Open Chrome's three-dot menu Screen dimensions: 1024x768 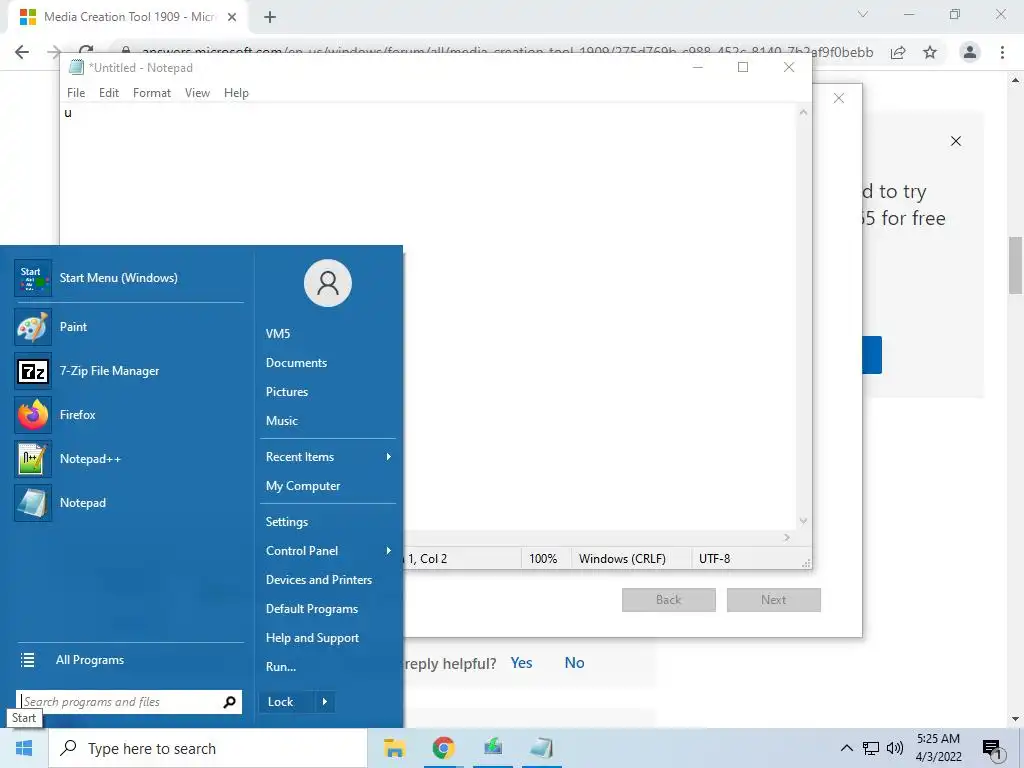(x=1002, y=52)
